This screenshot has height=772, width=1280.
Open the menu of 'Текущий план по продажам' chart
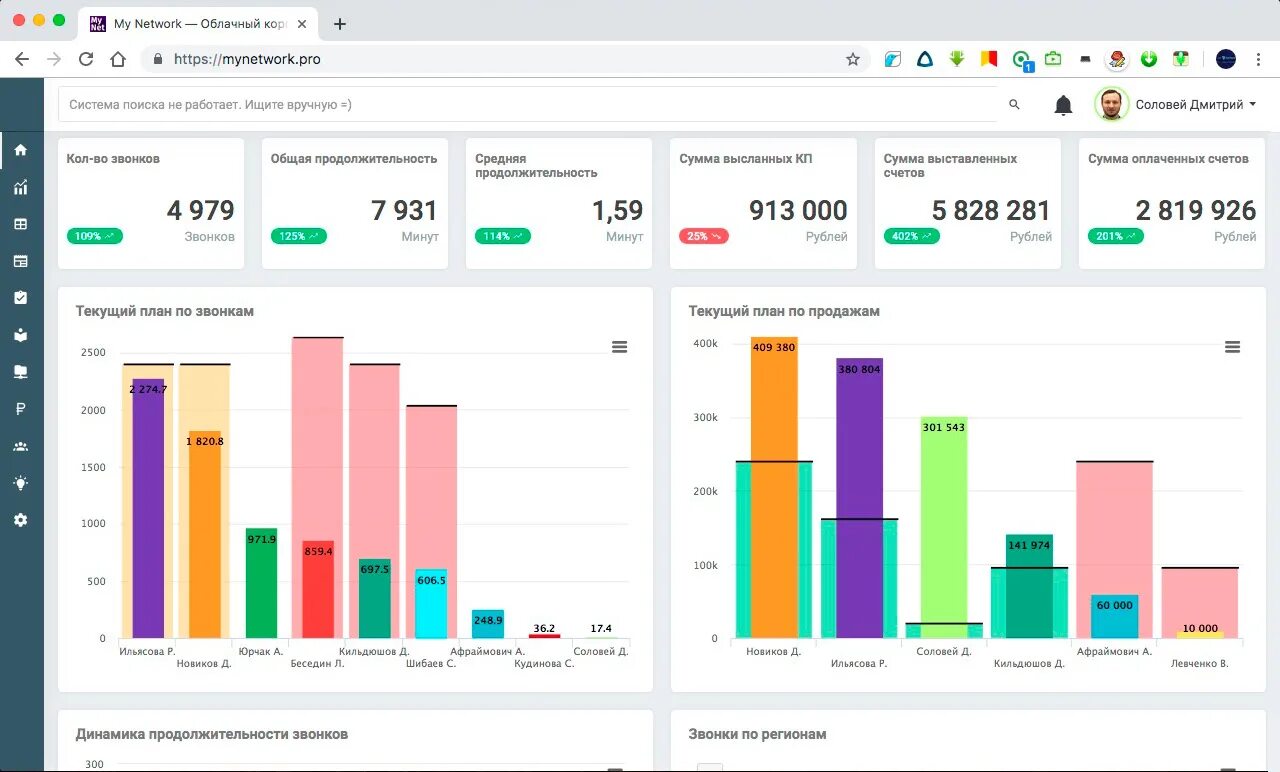1232,347
